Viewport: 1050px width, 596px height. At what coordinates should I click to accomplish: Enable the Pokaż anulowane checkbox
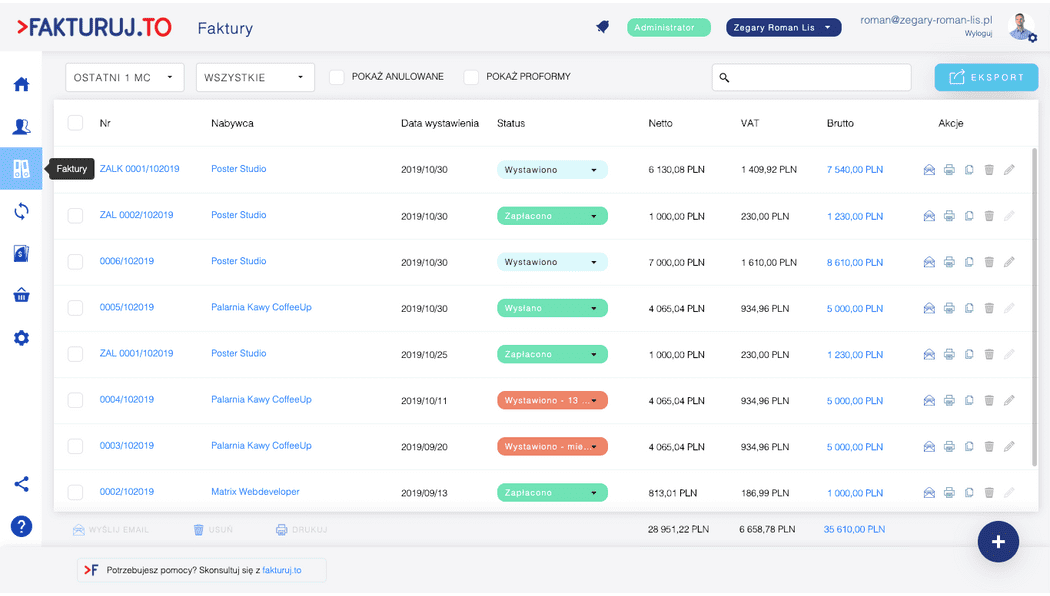click(x=337, y=77)
